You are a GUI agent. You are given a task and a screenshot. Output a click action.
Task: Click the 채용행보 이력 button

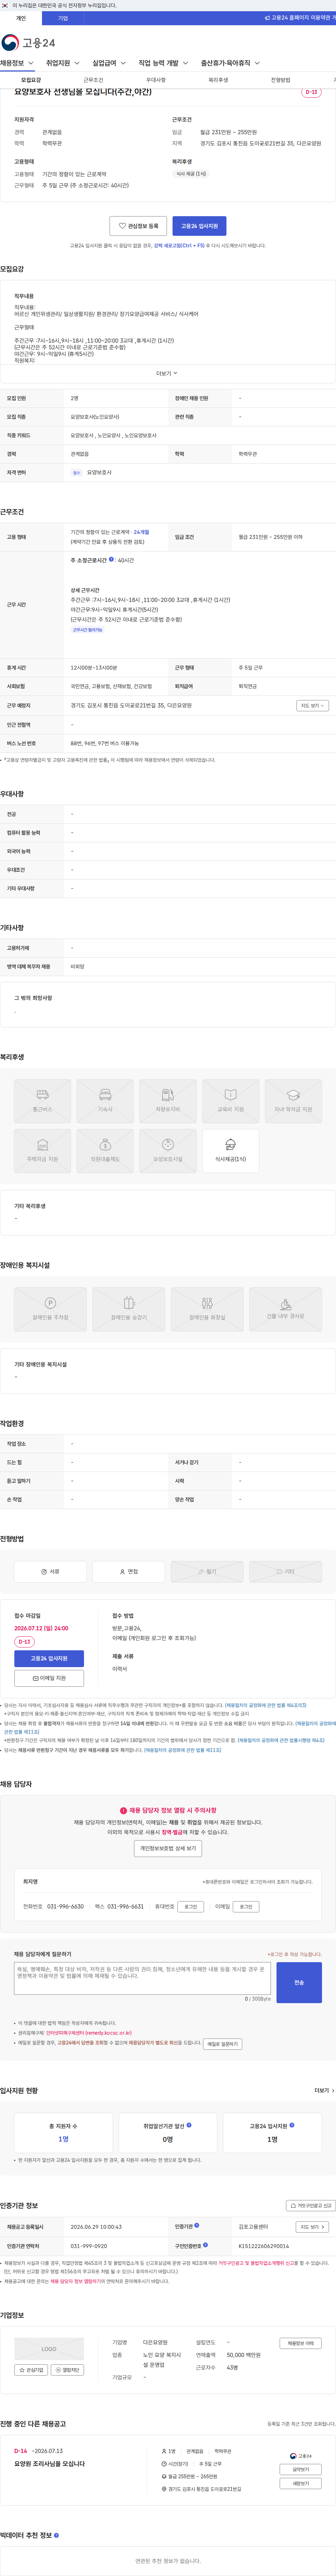(x=300, y=2343)
